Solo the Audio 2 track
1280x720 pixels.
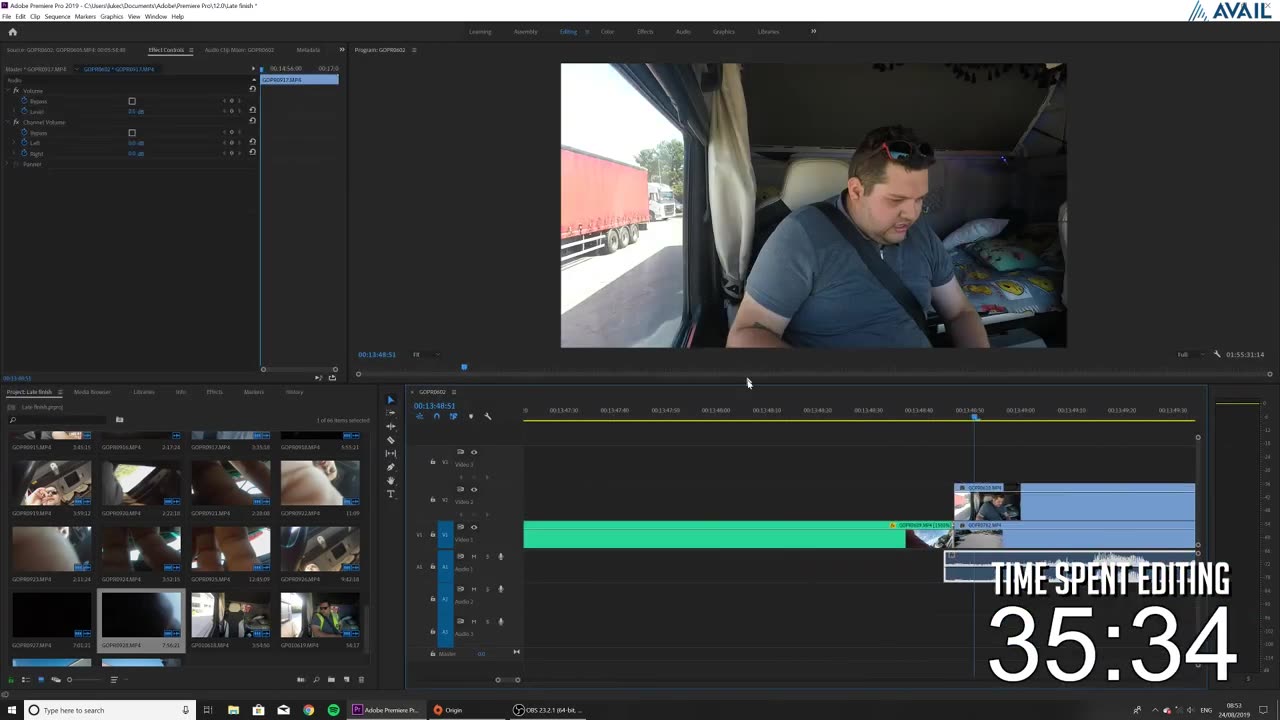click(487, 589)
